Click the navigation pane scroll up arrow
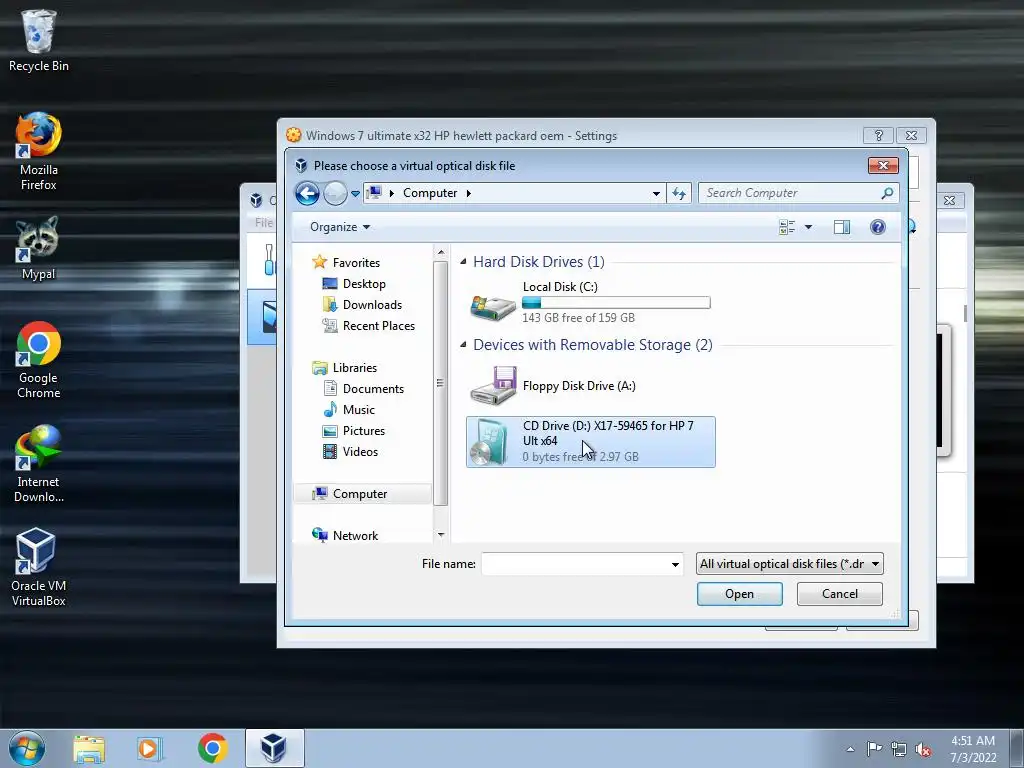 coord(441,252)
